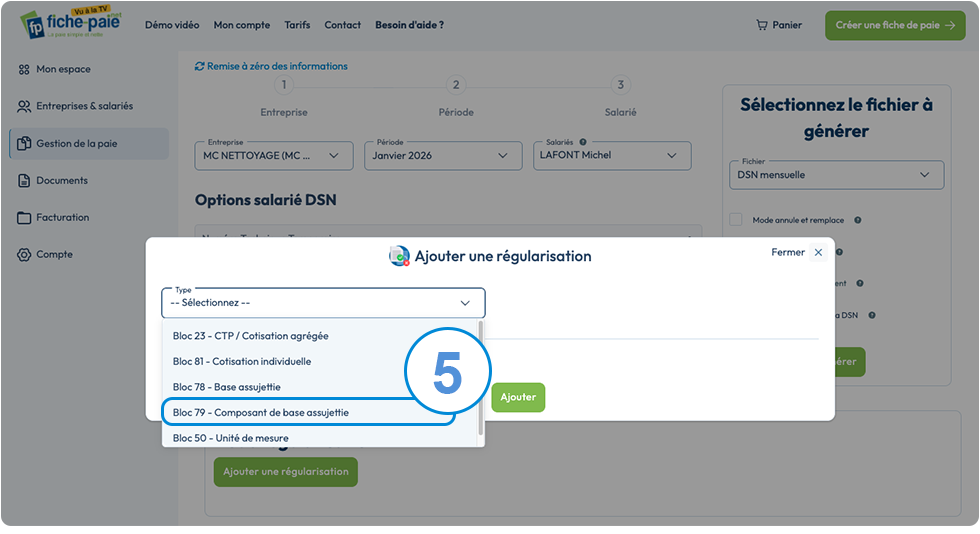This screenshot has width=980, height=534.
Task: Open the Fichier DSN mensuelle dropdown
Action: [x=836, y=175]
